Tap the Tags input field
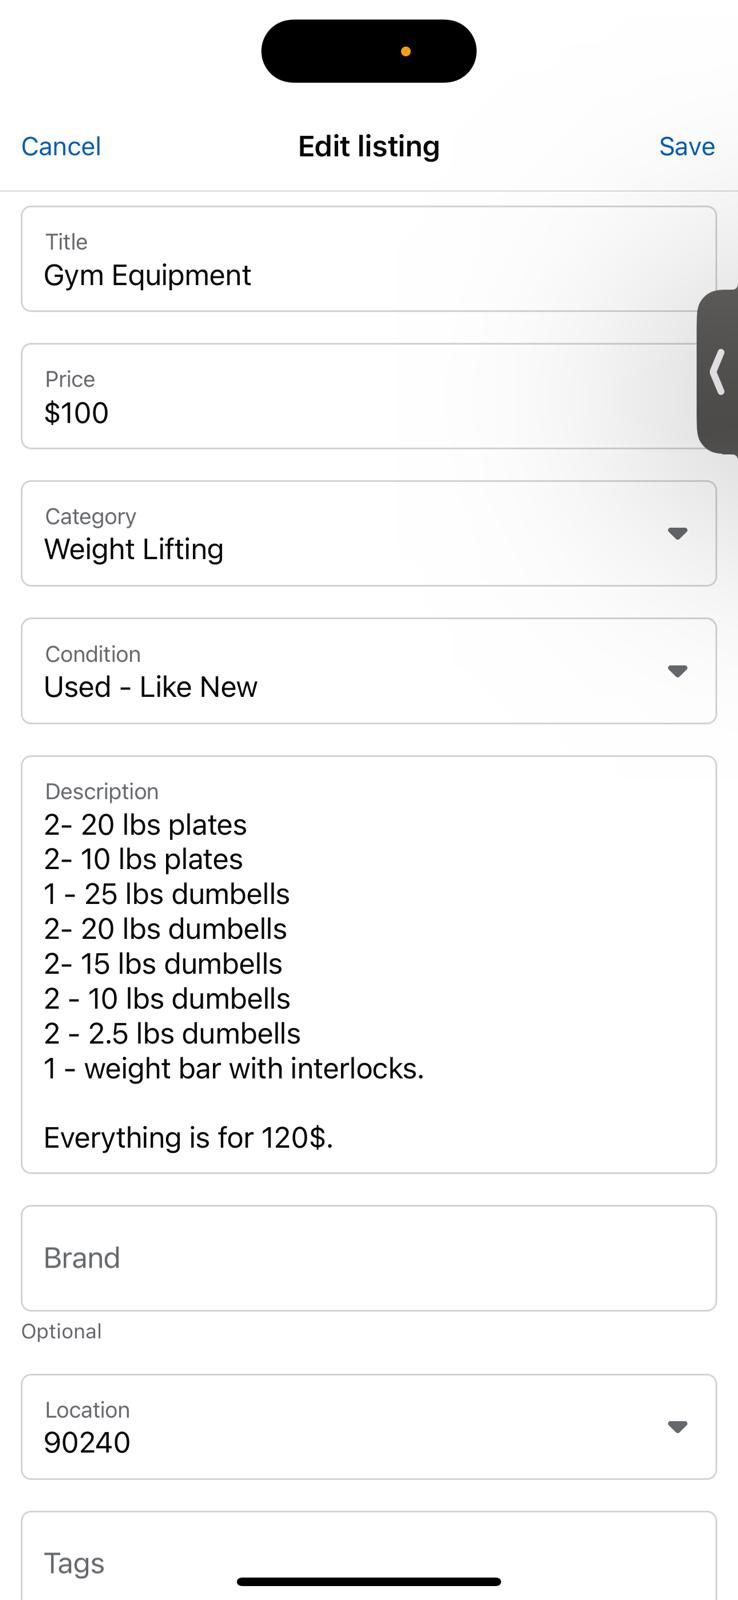 (x=368, y=1562)
